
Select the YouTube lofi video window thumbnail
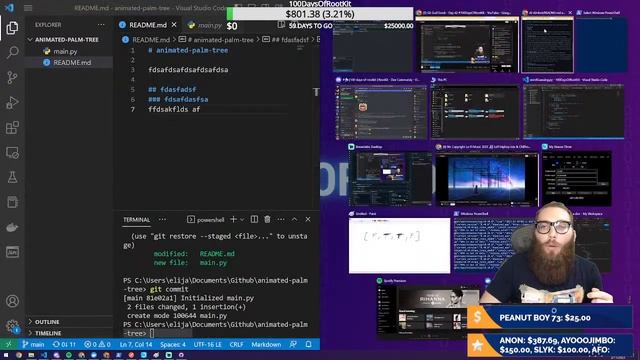(487, 176)
